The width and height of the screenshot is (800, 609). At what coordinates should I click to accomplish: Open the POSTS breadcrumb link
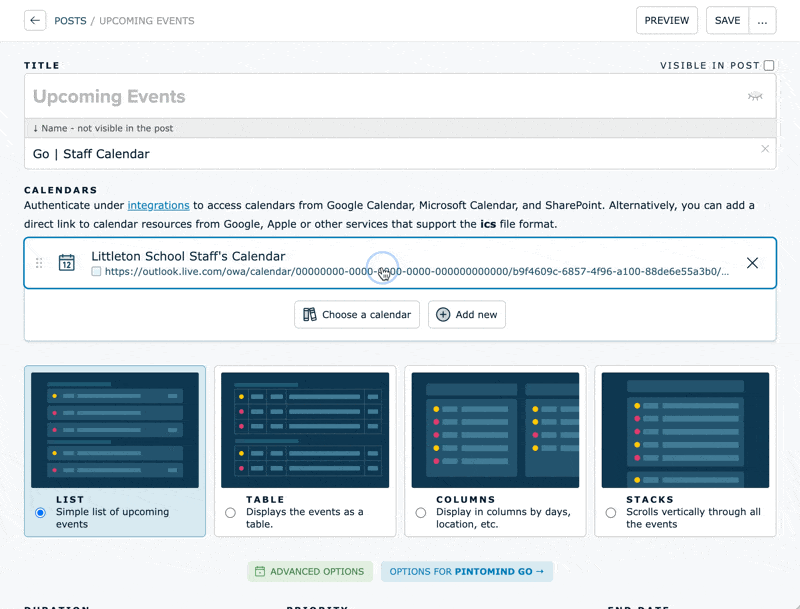[70, 21]
